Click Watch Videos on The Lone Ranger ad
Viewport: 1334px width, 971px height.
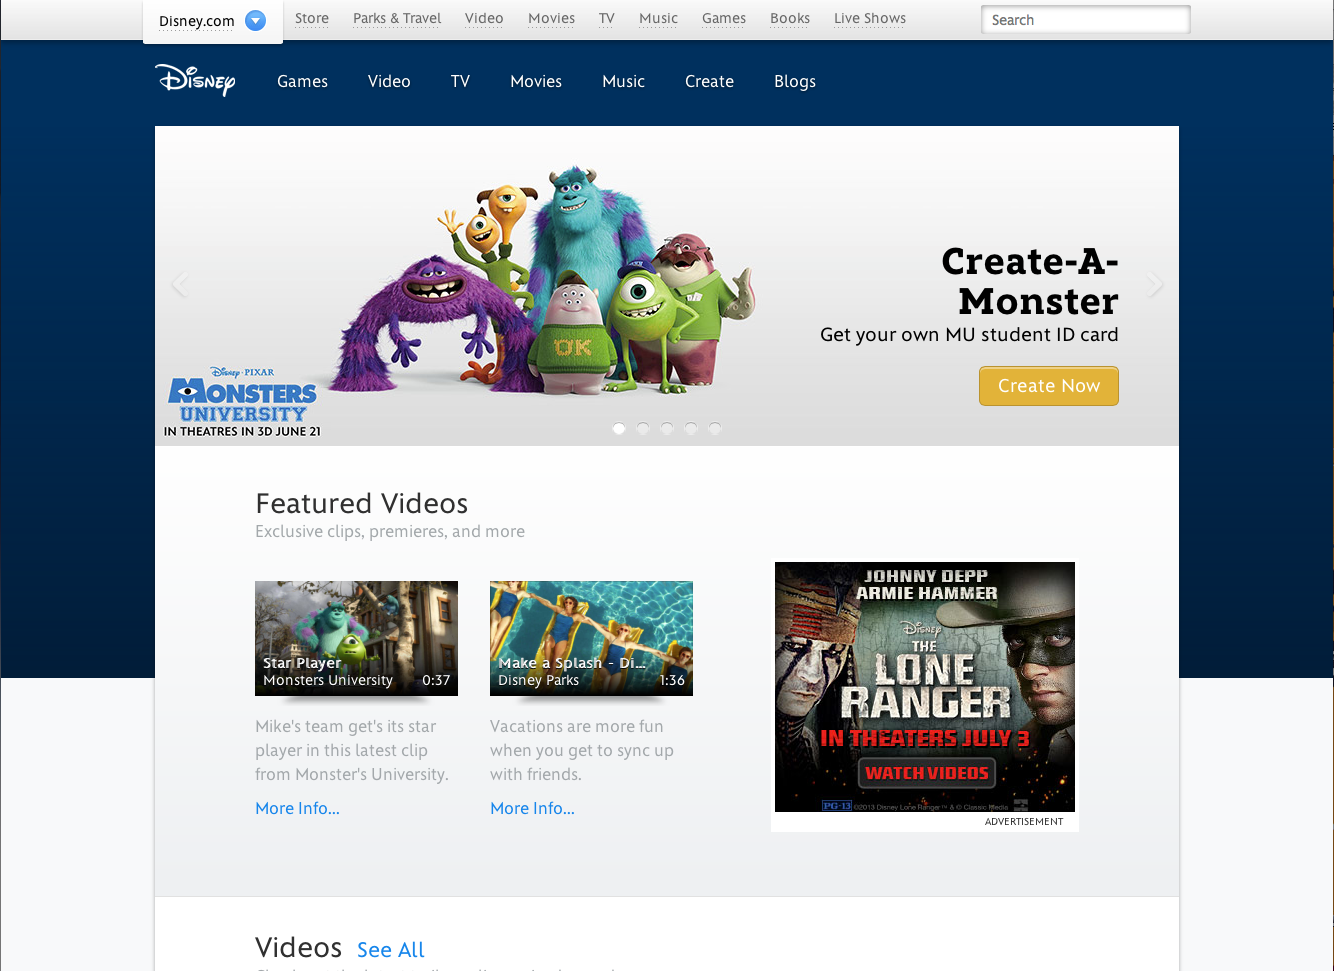pos(926,772)
